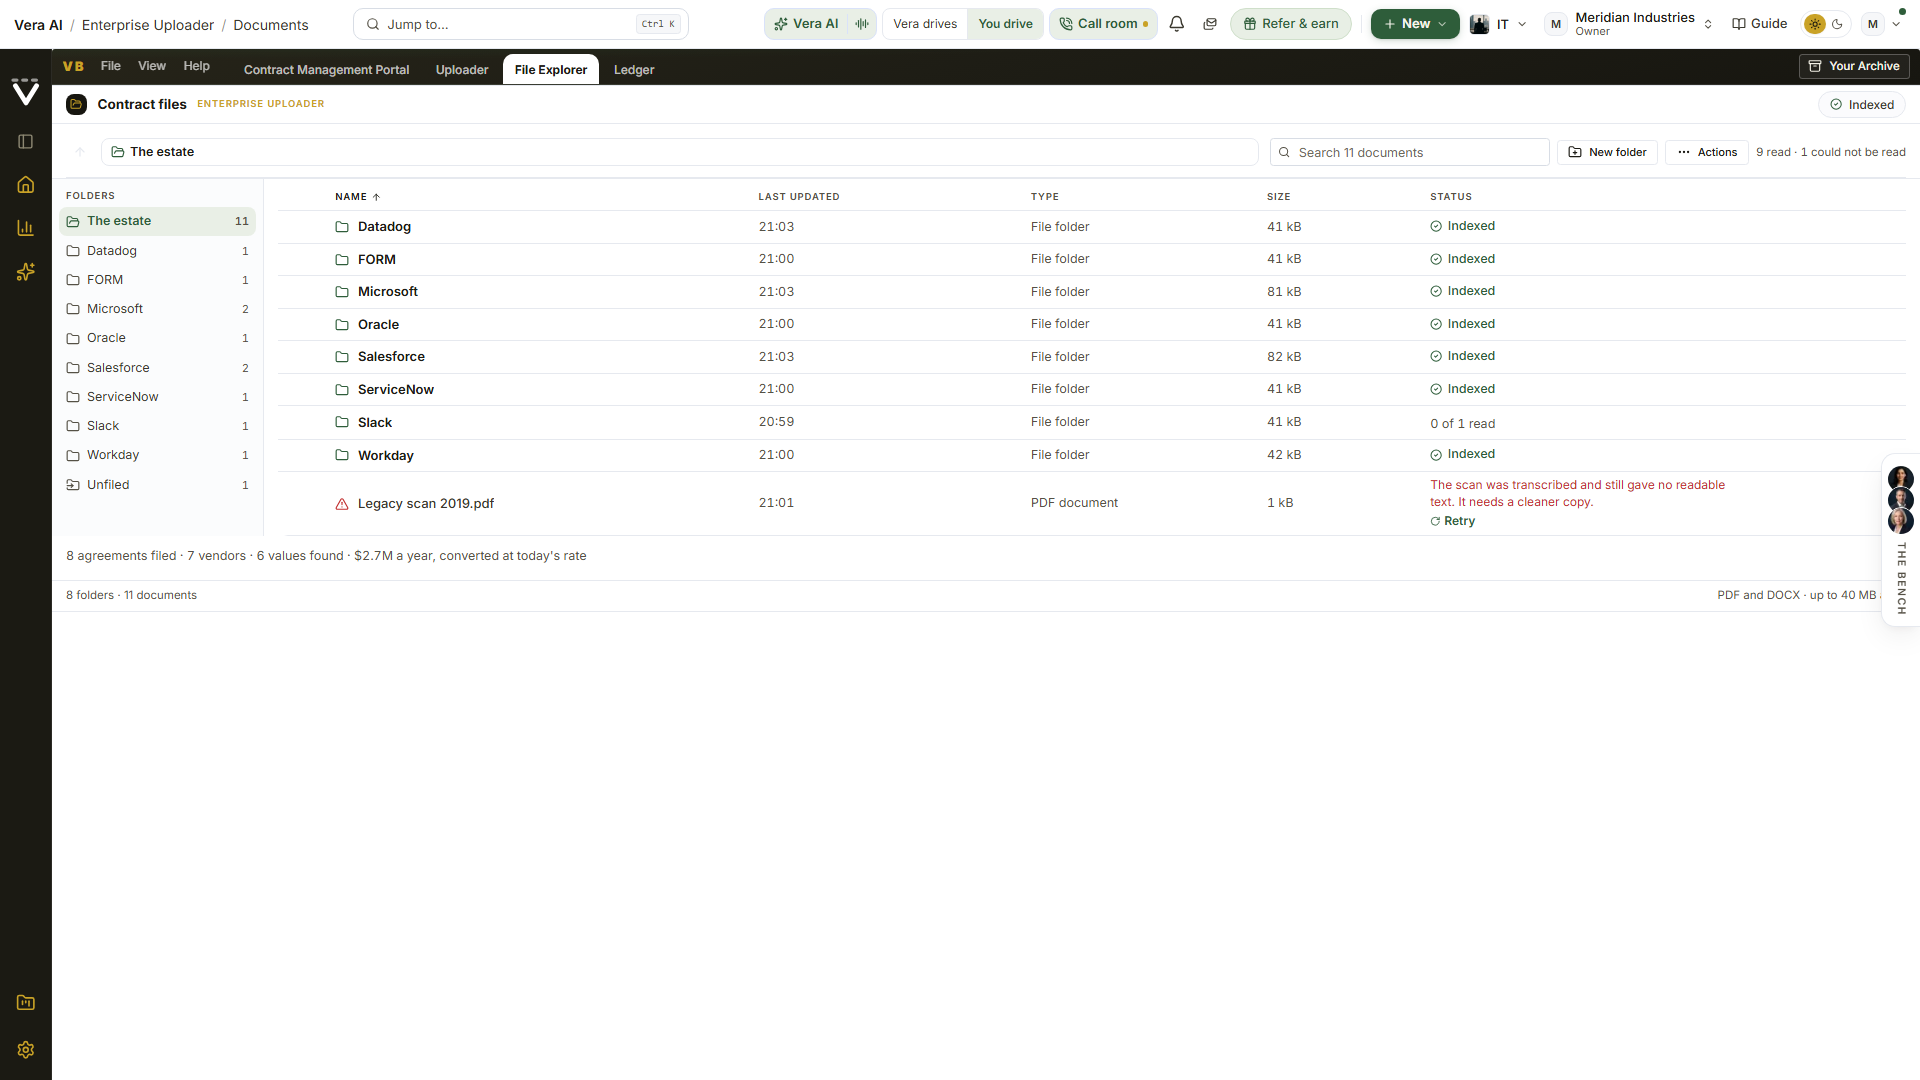Click Retry for the Legacy scan
Screen dimensions: 1920x1080
(1453, 521)
